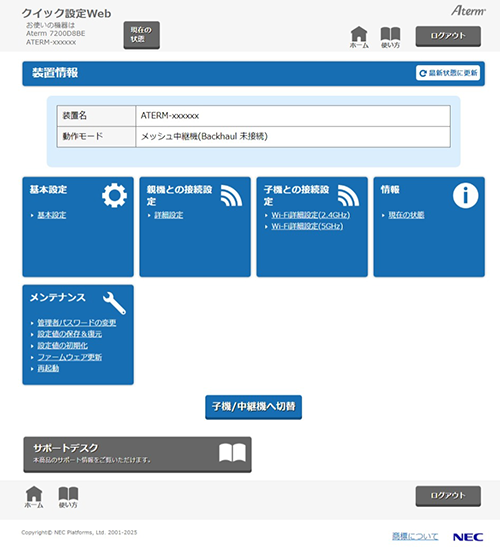Open the Wi-Fi詳細設定(5GHz) link
The height and width of the screenshot is (549, 500).
(307, 226)
